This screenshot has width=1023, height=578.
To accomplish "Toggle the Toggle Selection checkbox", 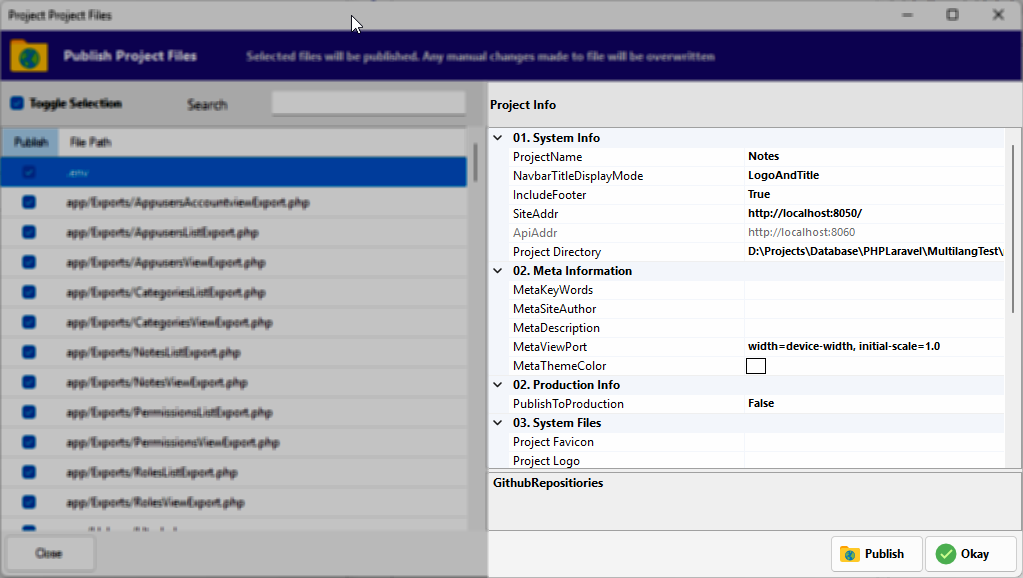I will pos(17,103).
